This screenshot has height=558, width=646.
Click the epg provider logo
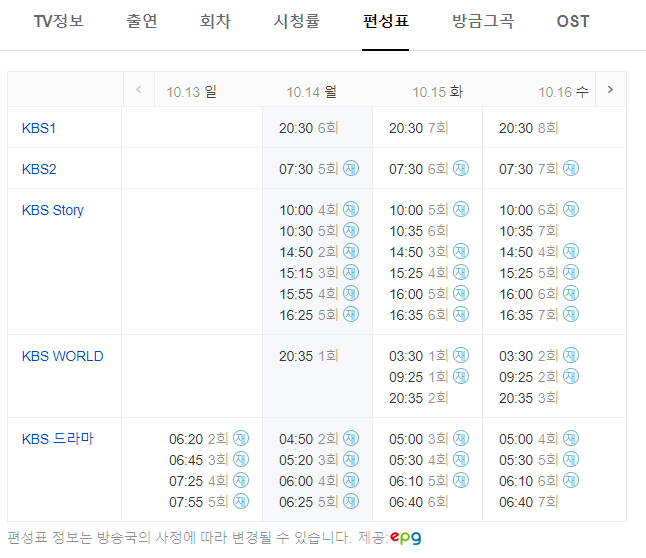point(406,537)
